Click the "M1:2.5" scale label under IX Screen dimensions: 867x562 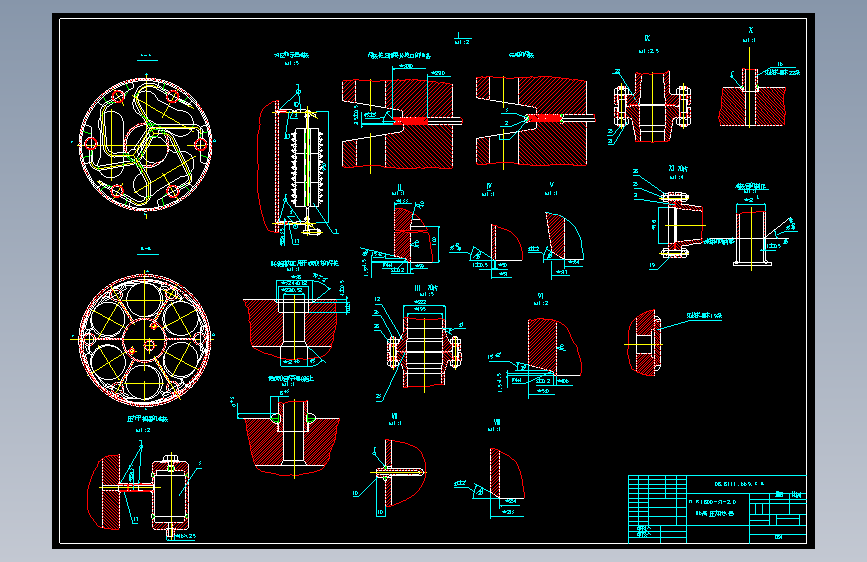[649, 51]
